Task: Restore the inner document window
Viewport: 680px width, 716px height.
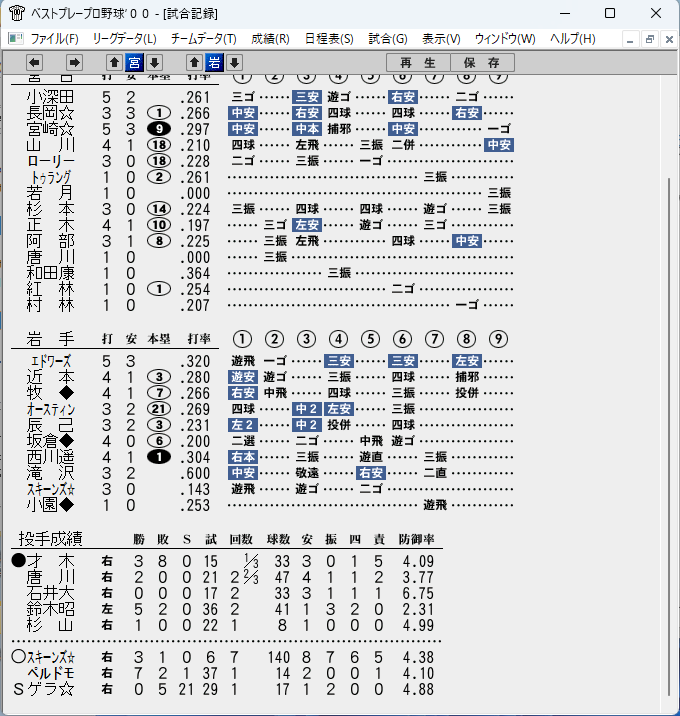Action: click(x=649, y=39)
